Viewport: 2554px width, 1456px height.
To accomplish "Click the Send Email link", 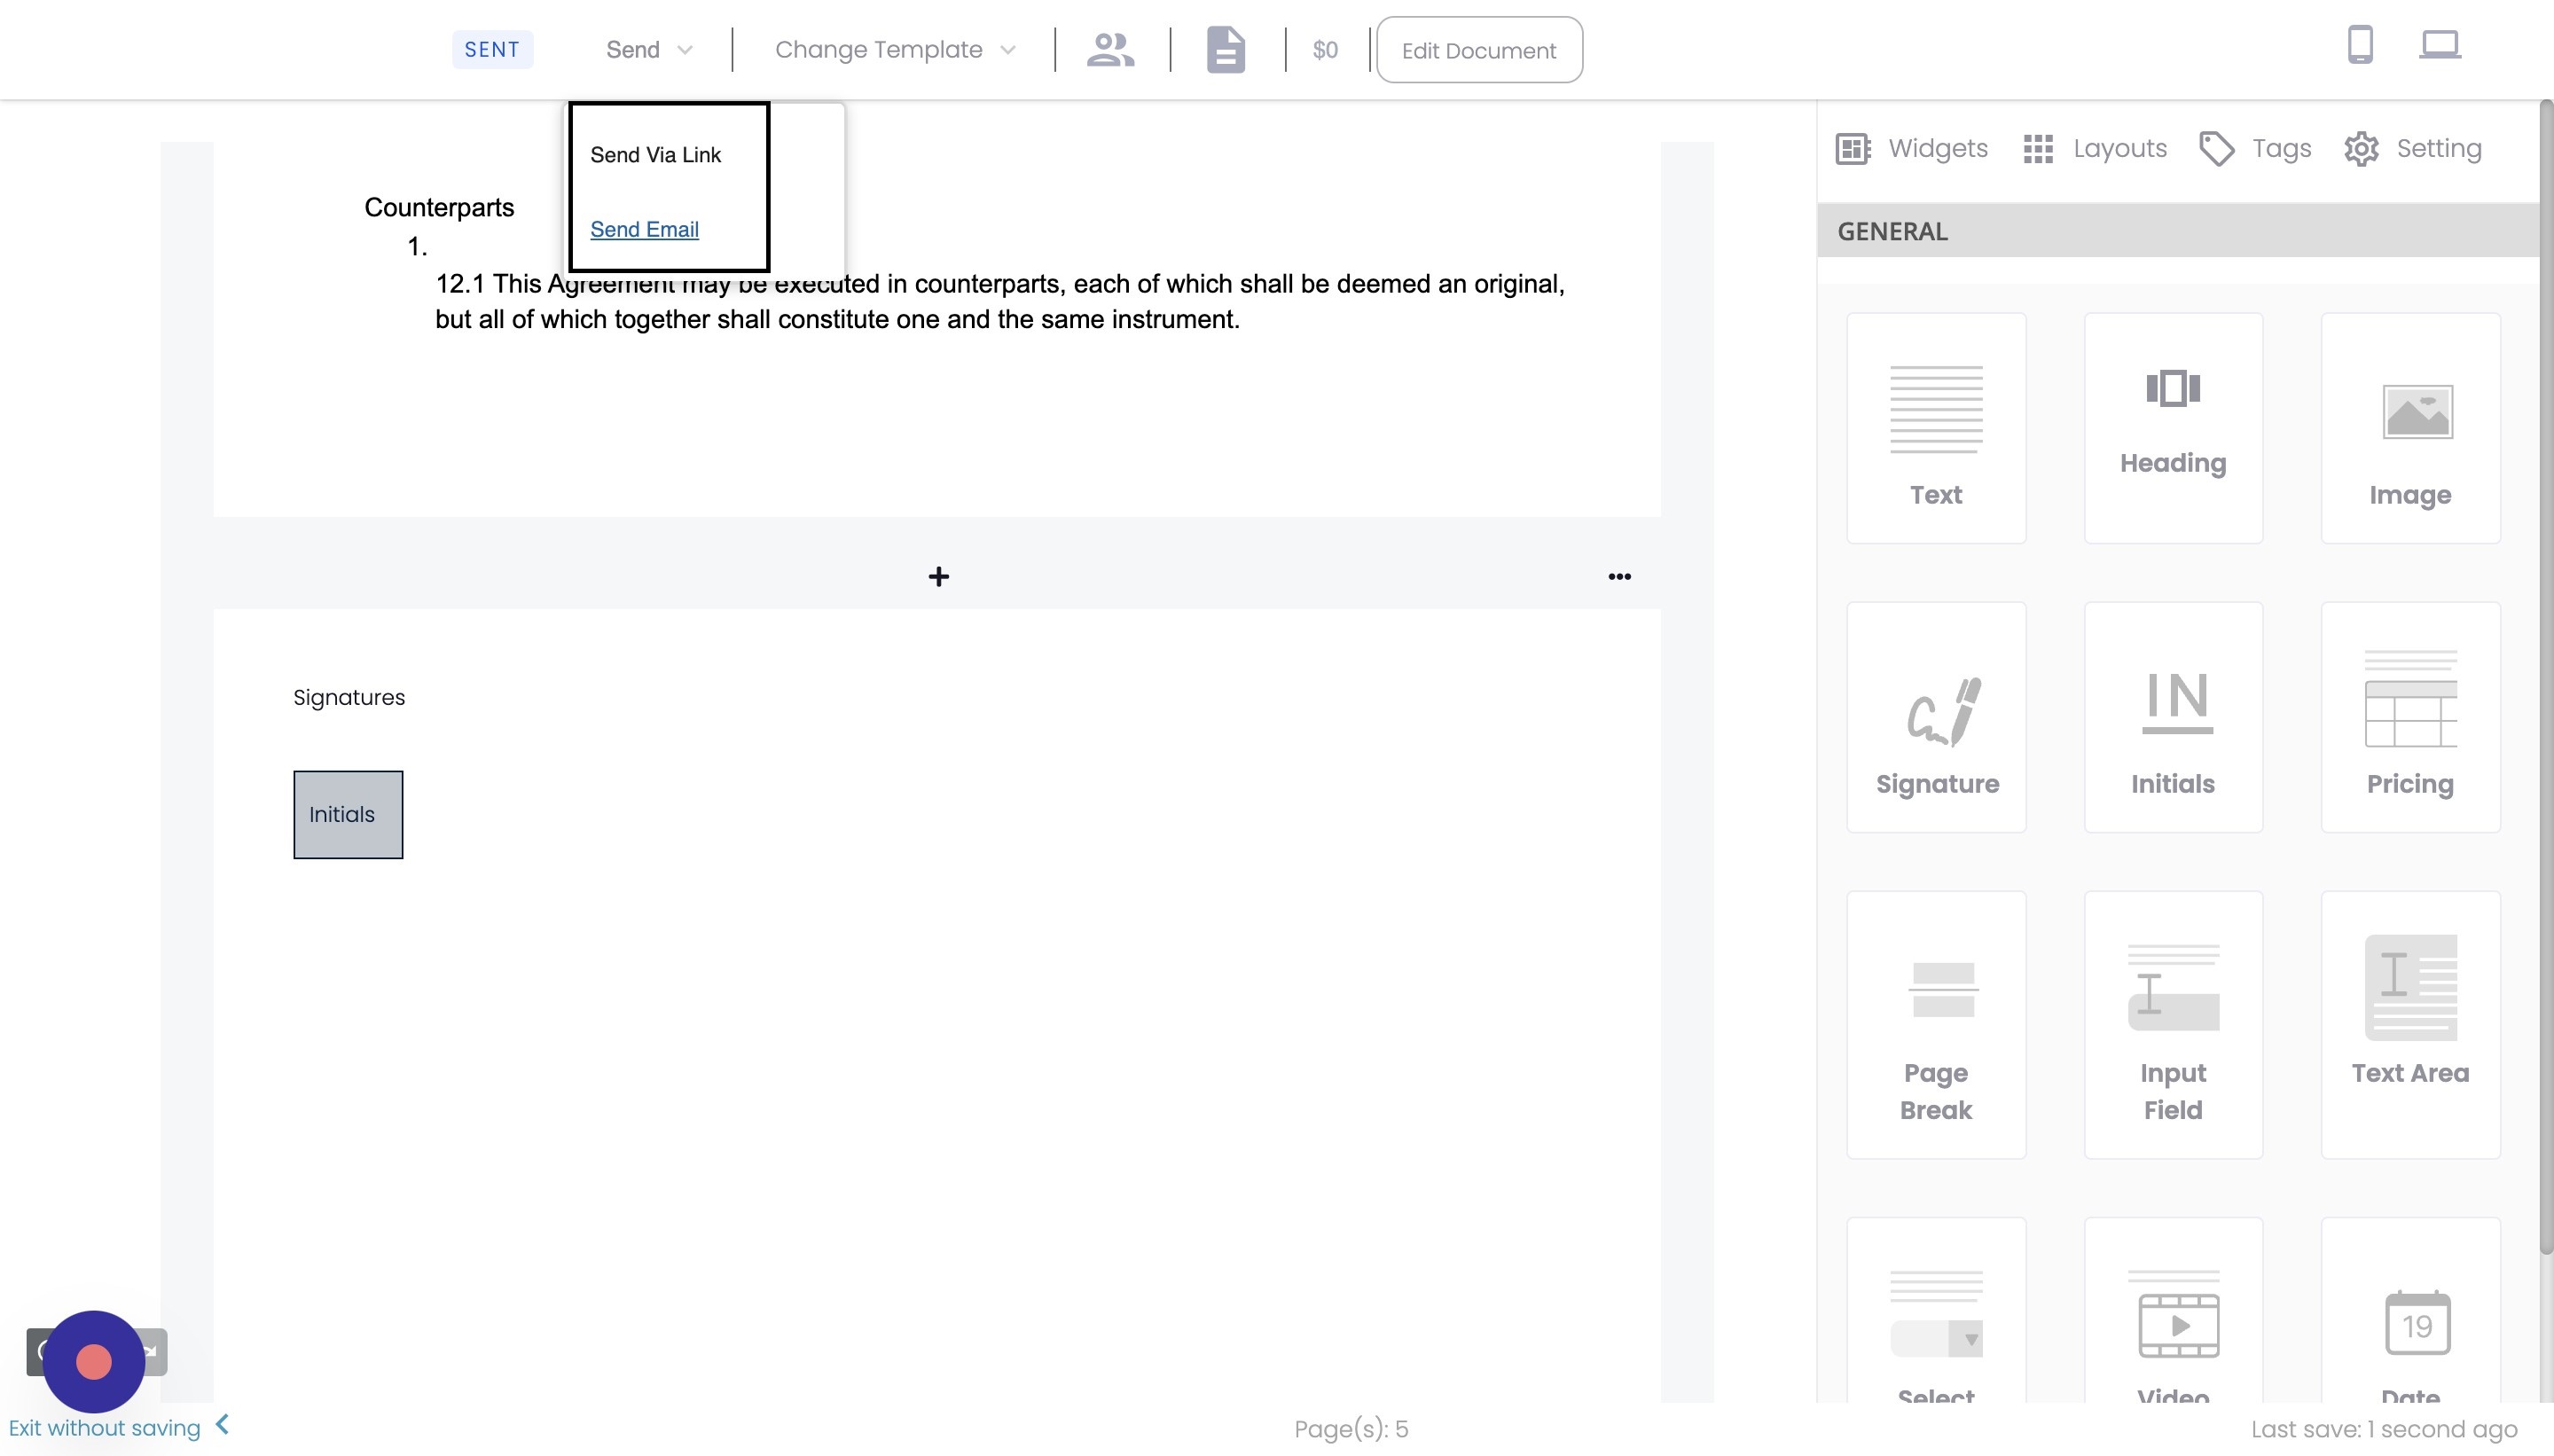I will [644, 229].
